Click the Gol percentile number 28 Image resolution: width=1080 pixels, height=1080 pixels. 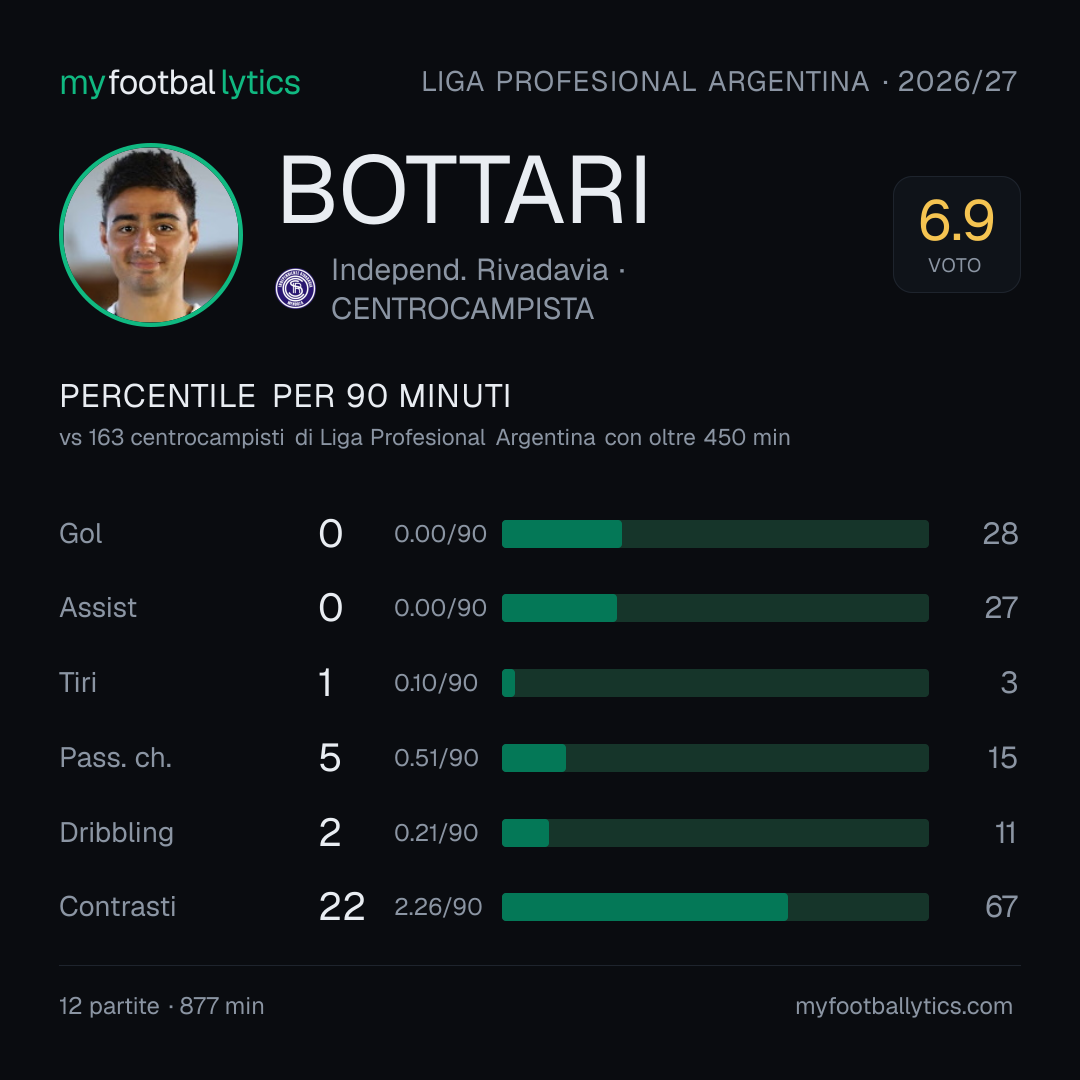pyautogui.click(x=1000, y=534)
